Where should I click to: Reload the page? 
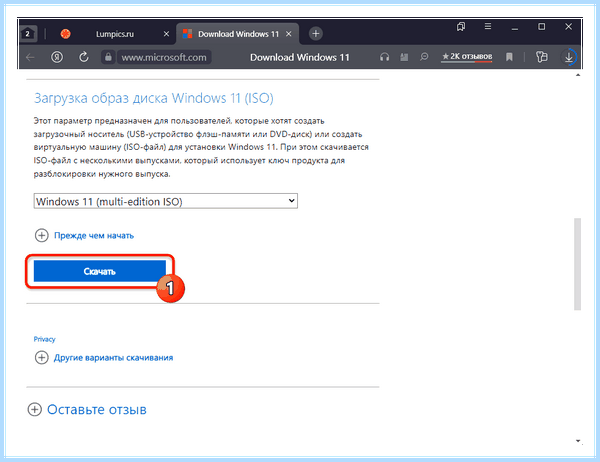[x=83, y=57]
